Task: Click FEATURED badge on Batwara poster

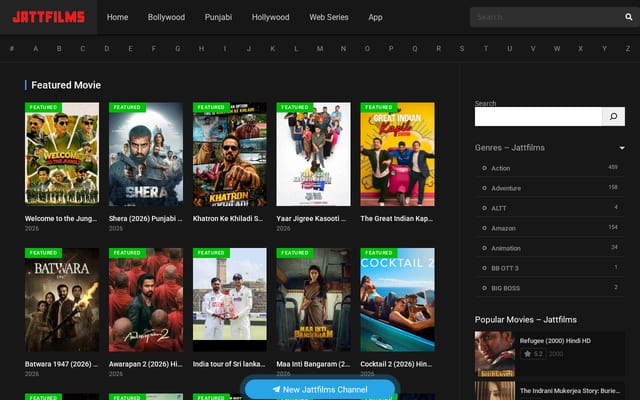Action: 43,253
